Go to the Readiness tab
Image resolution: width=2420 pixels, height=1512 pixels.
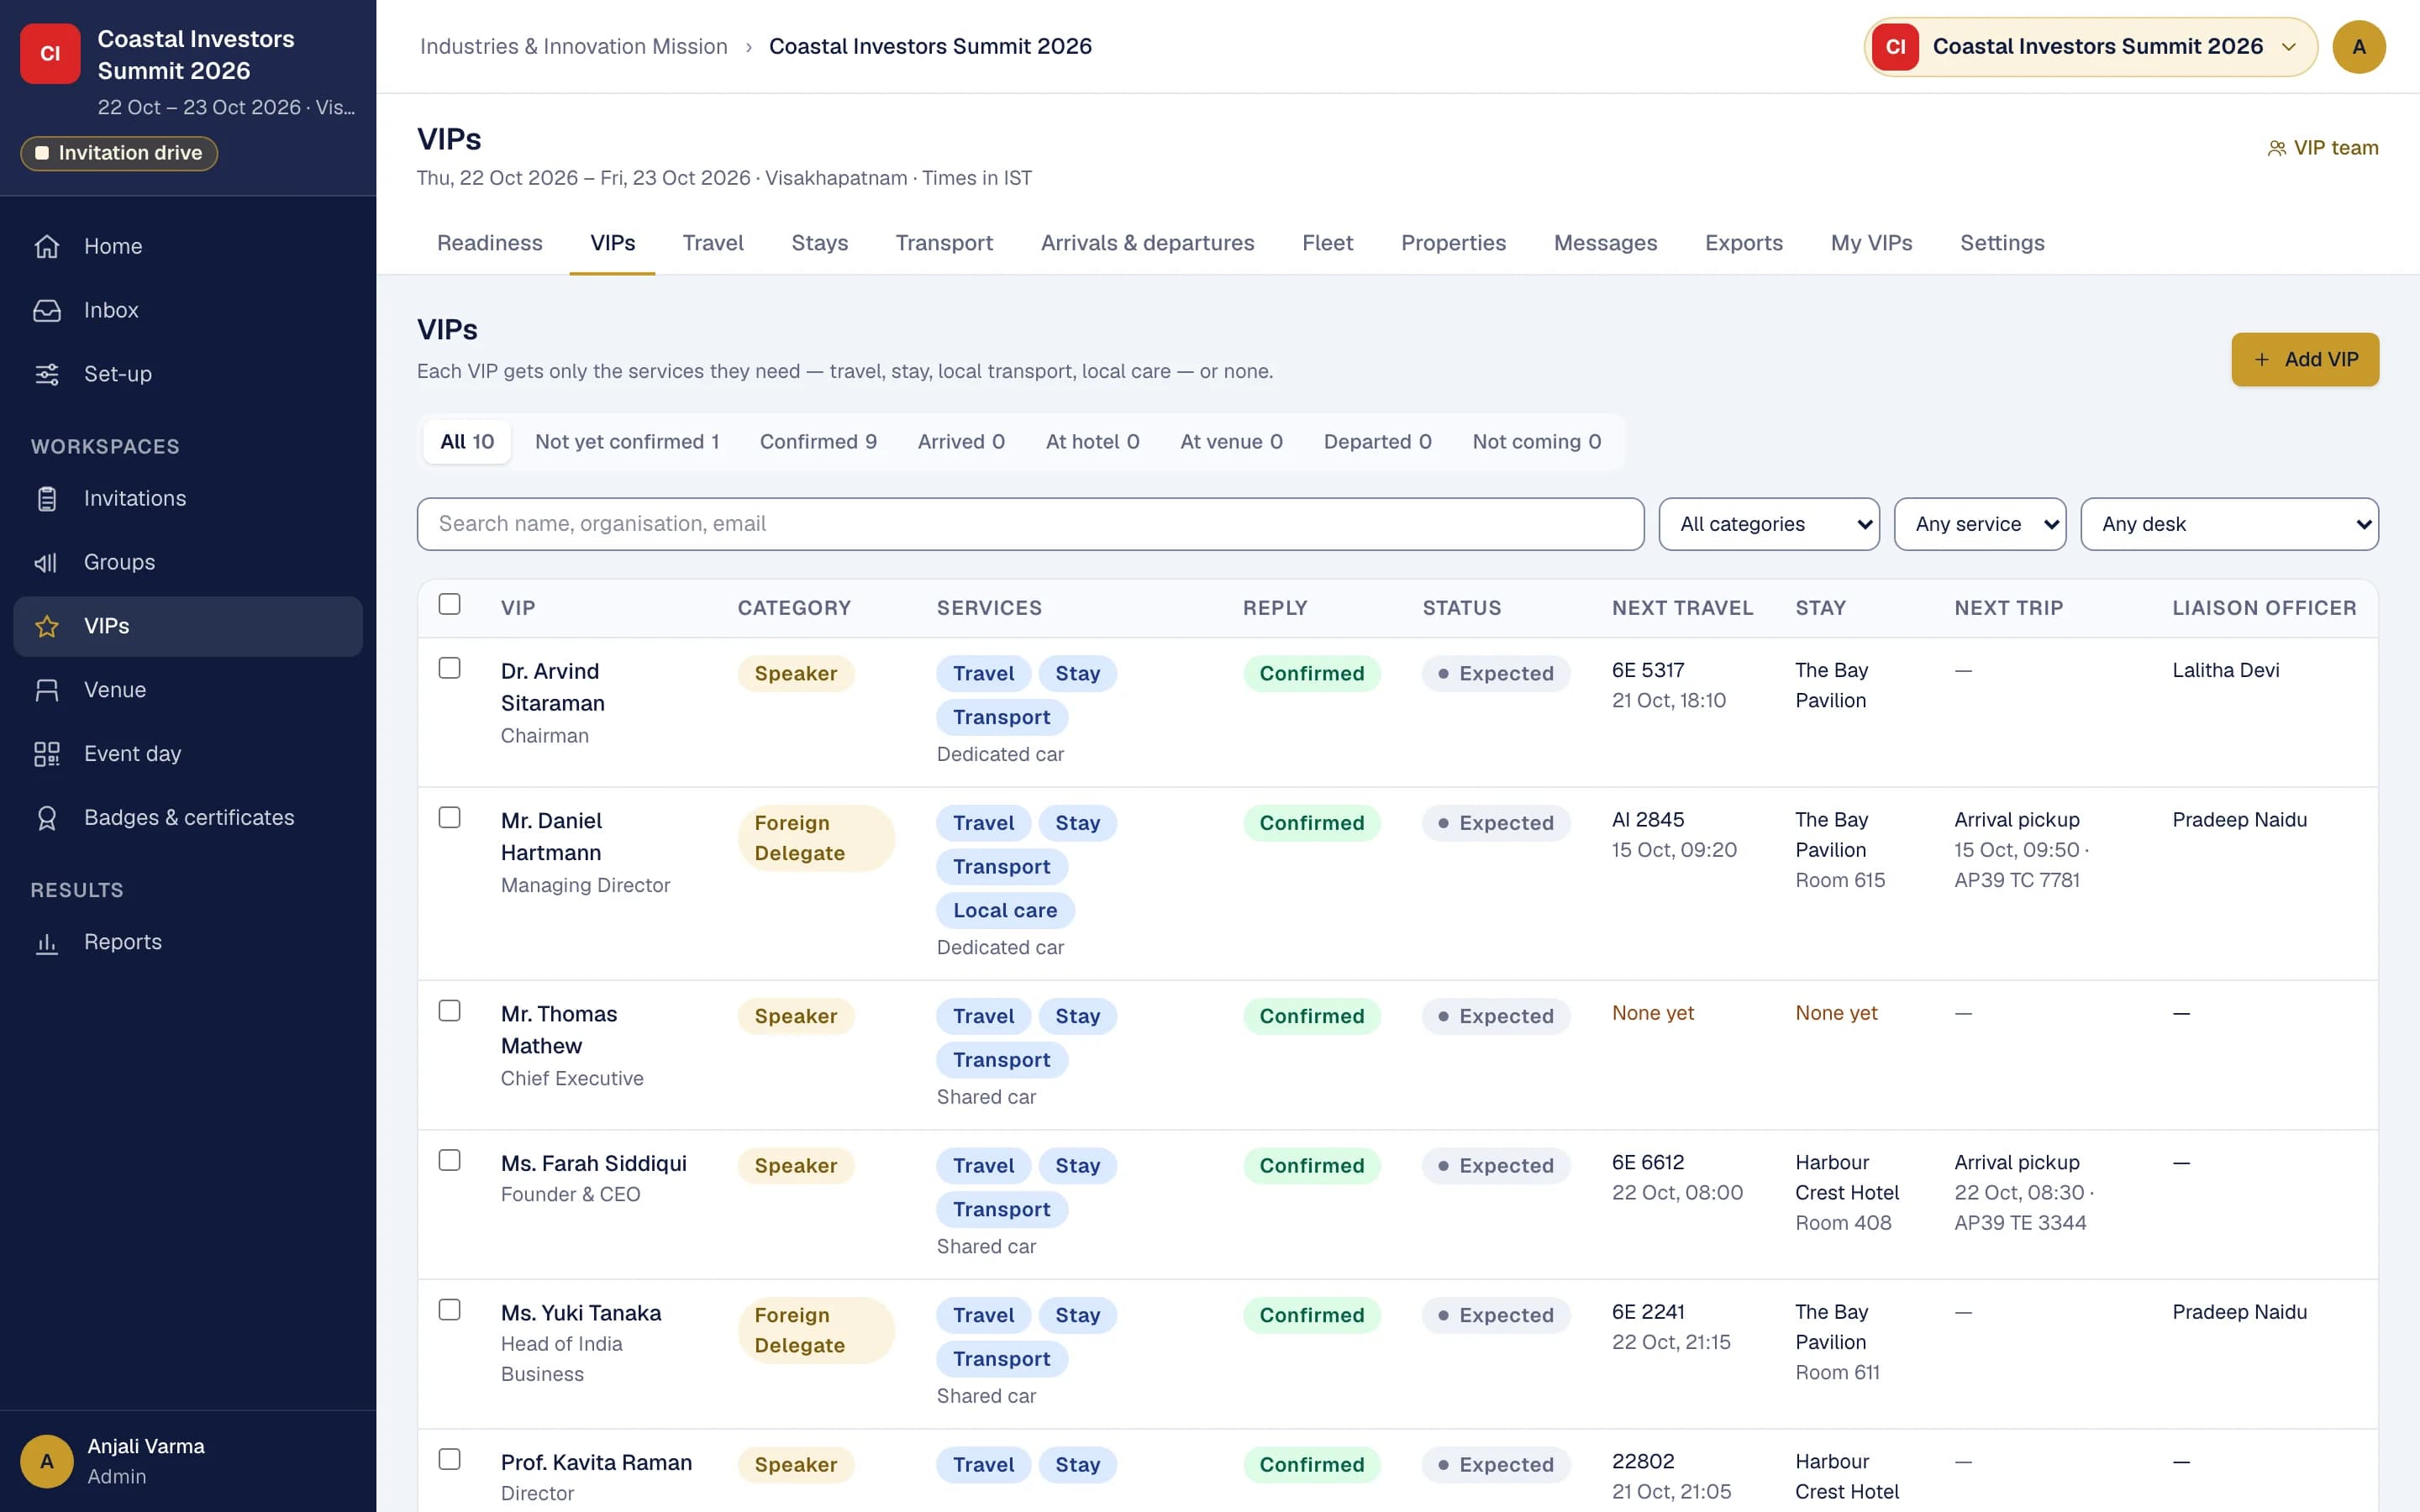click(x=489, y=243)
